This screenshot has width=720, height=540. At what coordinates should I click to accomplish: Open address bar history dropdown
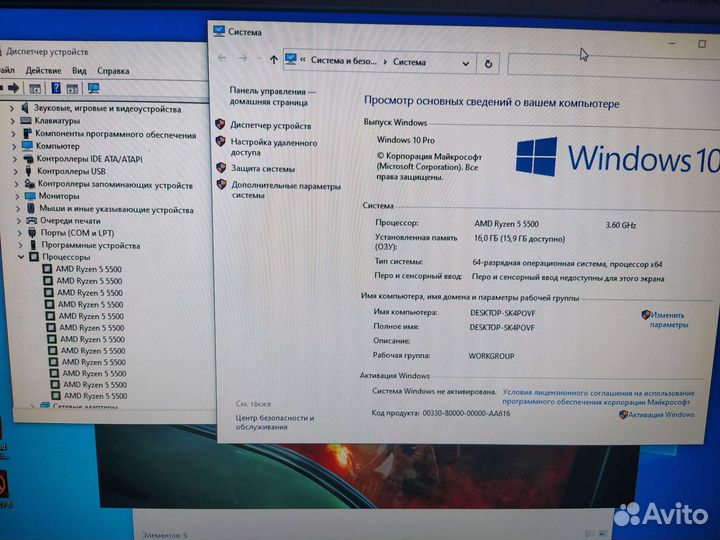pos(466,63)
